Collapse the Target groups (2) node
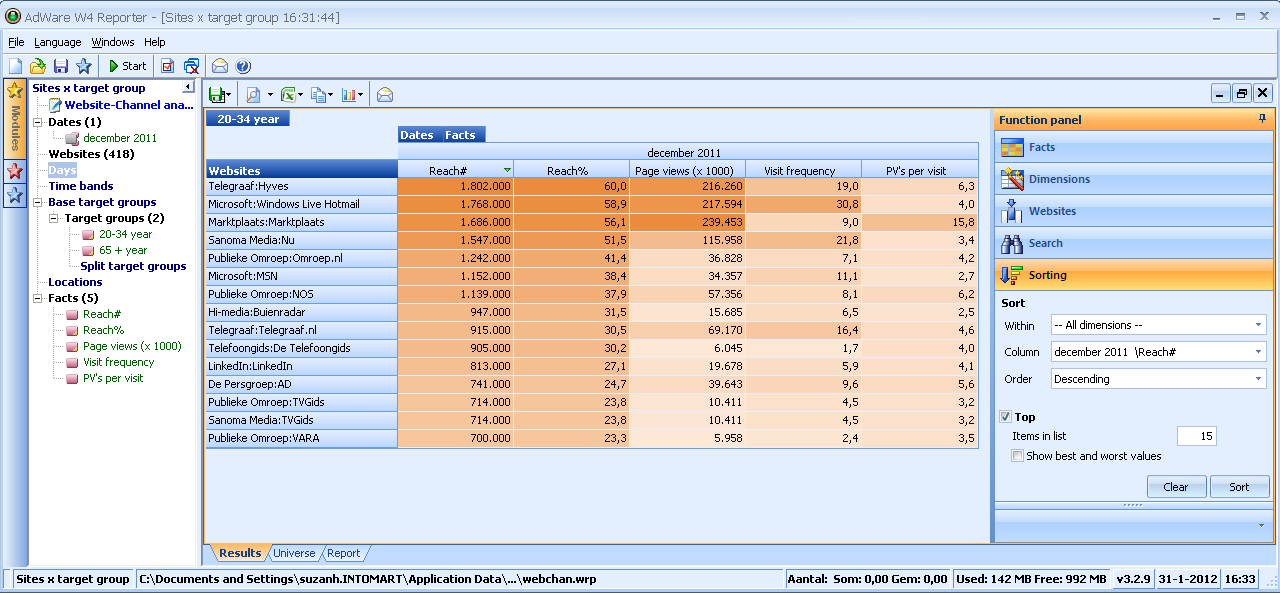 [54, 218]
